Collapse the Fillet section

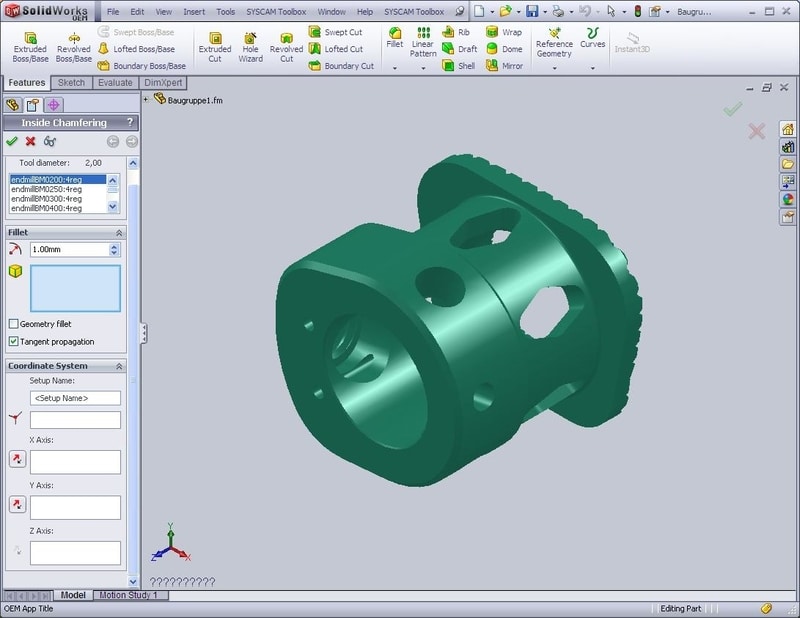coord(119,233)
